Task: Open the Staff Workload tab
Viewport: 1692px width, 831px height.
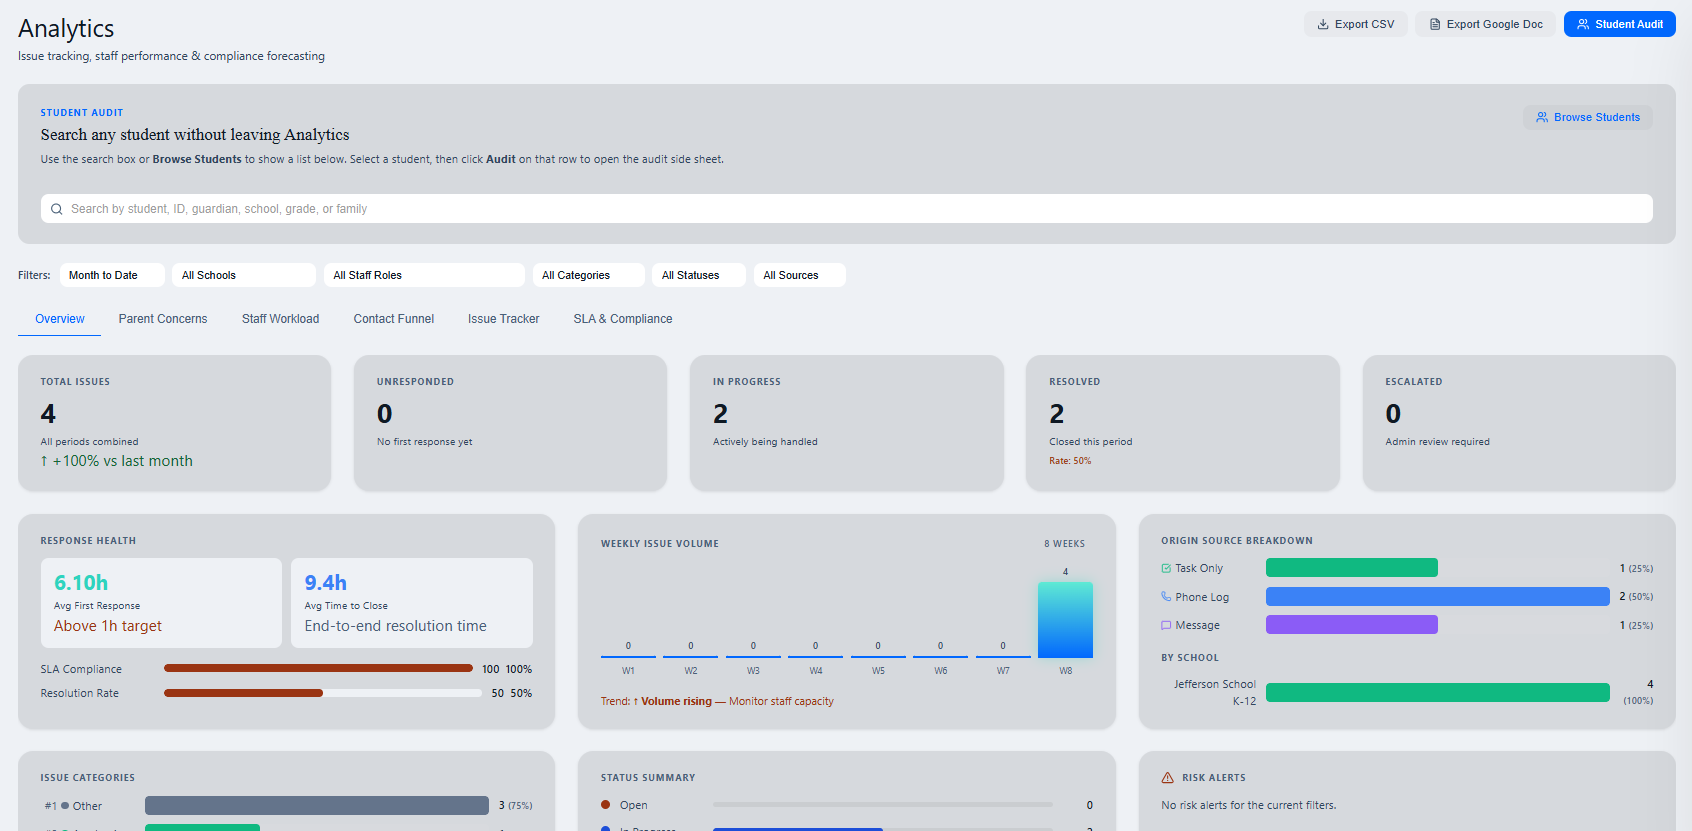Action: pyautogui.click(x=280, y=319)
